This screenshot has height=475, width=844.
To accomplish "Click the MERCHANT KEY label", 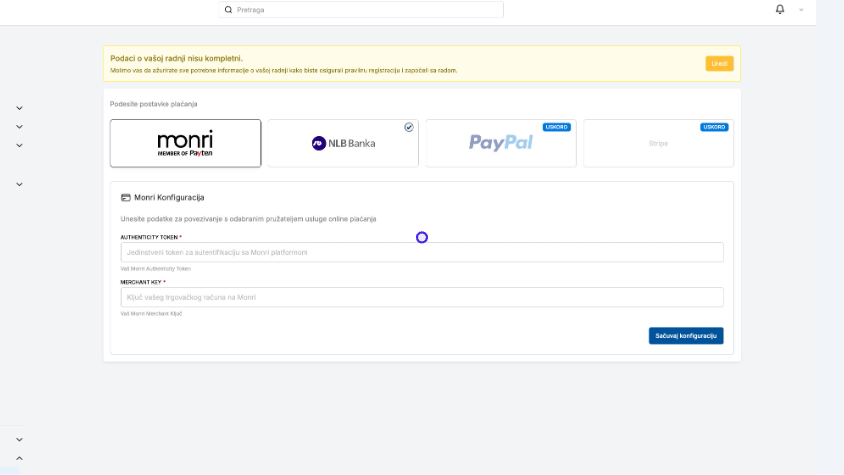I will click(x=141, y=282).
